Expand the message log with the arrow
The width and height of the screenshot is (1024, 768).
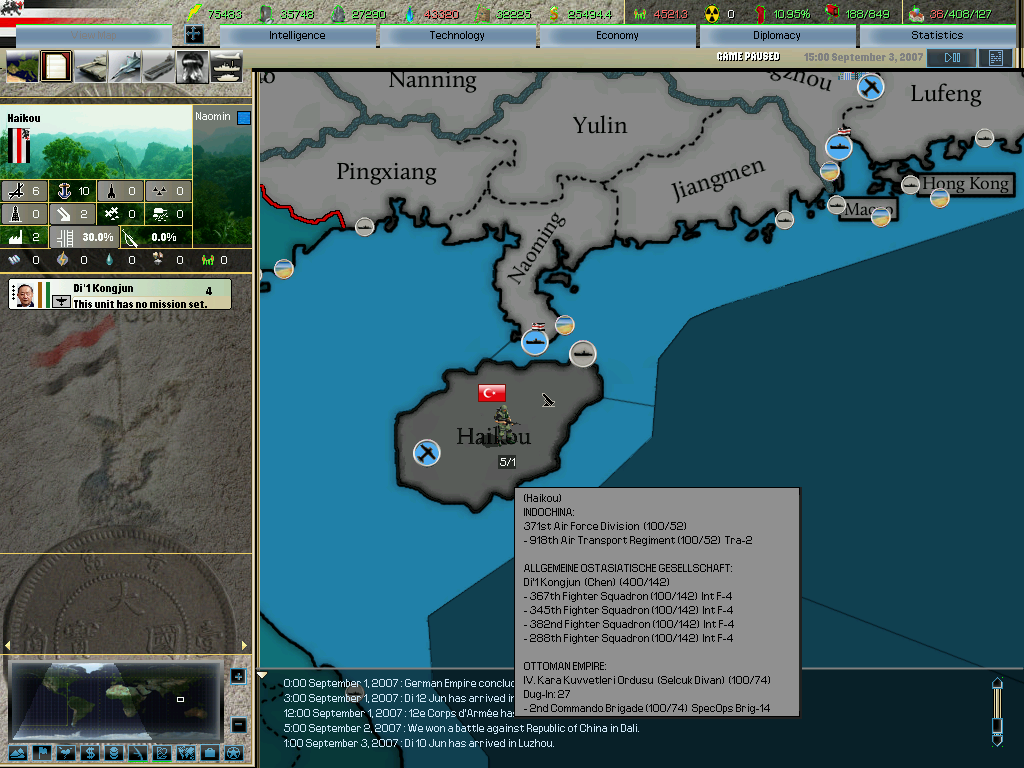(264, 676)
